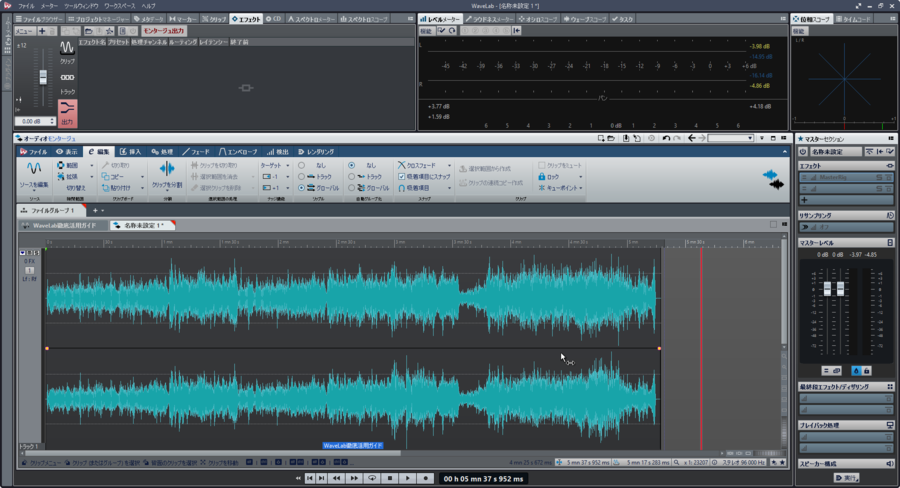The width and height of the screenshot is (900, 488).
Task: Click the トラック chain icon in effect panel
Action: (x=67, y=78)
